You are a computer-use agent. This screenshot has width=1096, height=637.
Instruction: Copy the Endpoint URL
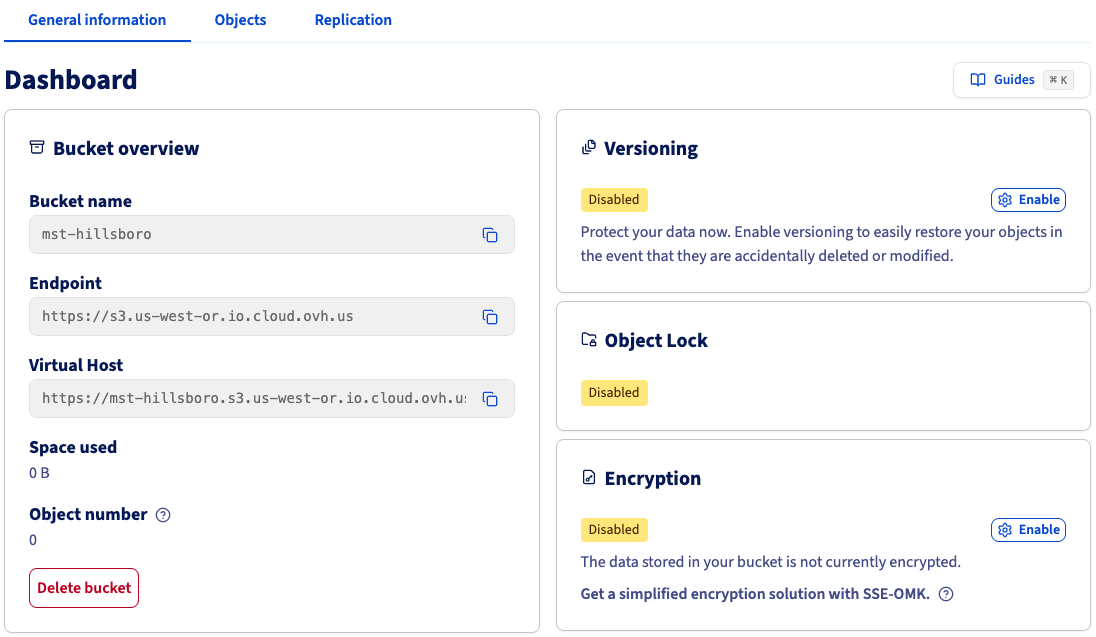[x=490, y=317]
